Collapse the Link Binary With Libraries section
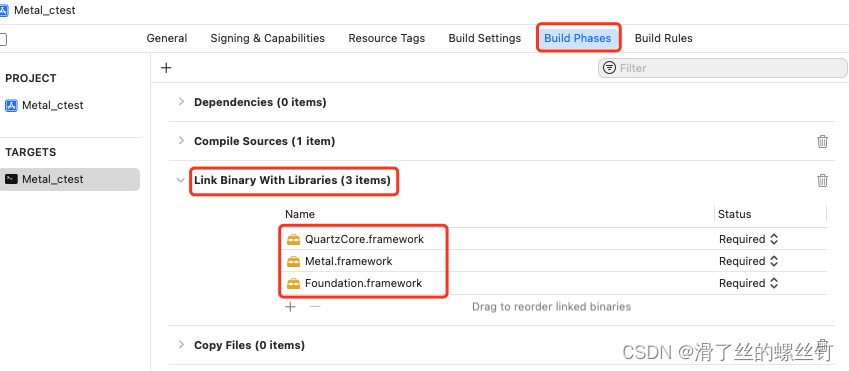Image resolution: width=849 pixels, height=371 pixels. click(x=181, y=180)
